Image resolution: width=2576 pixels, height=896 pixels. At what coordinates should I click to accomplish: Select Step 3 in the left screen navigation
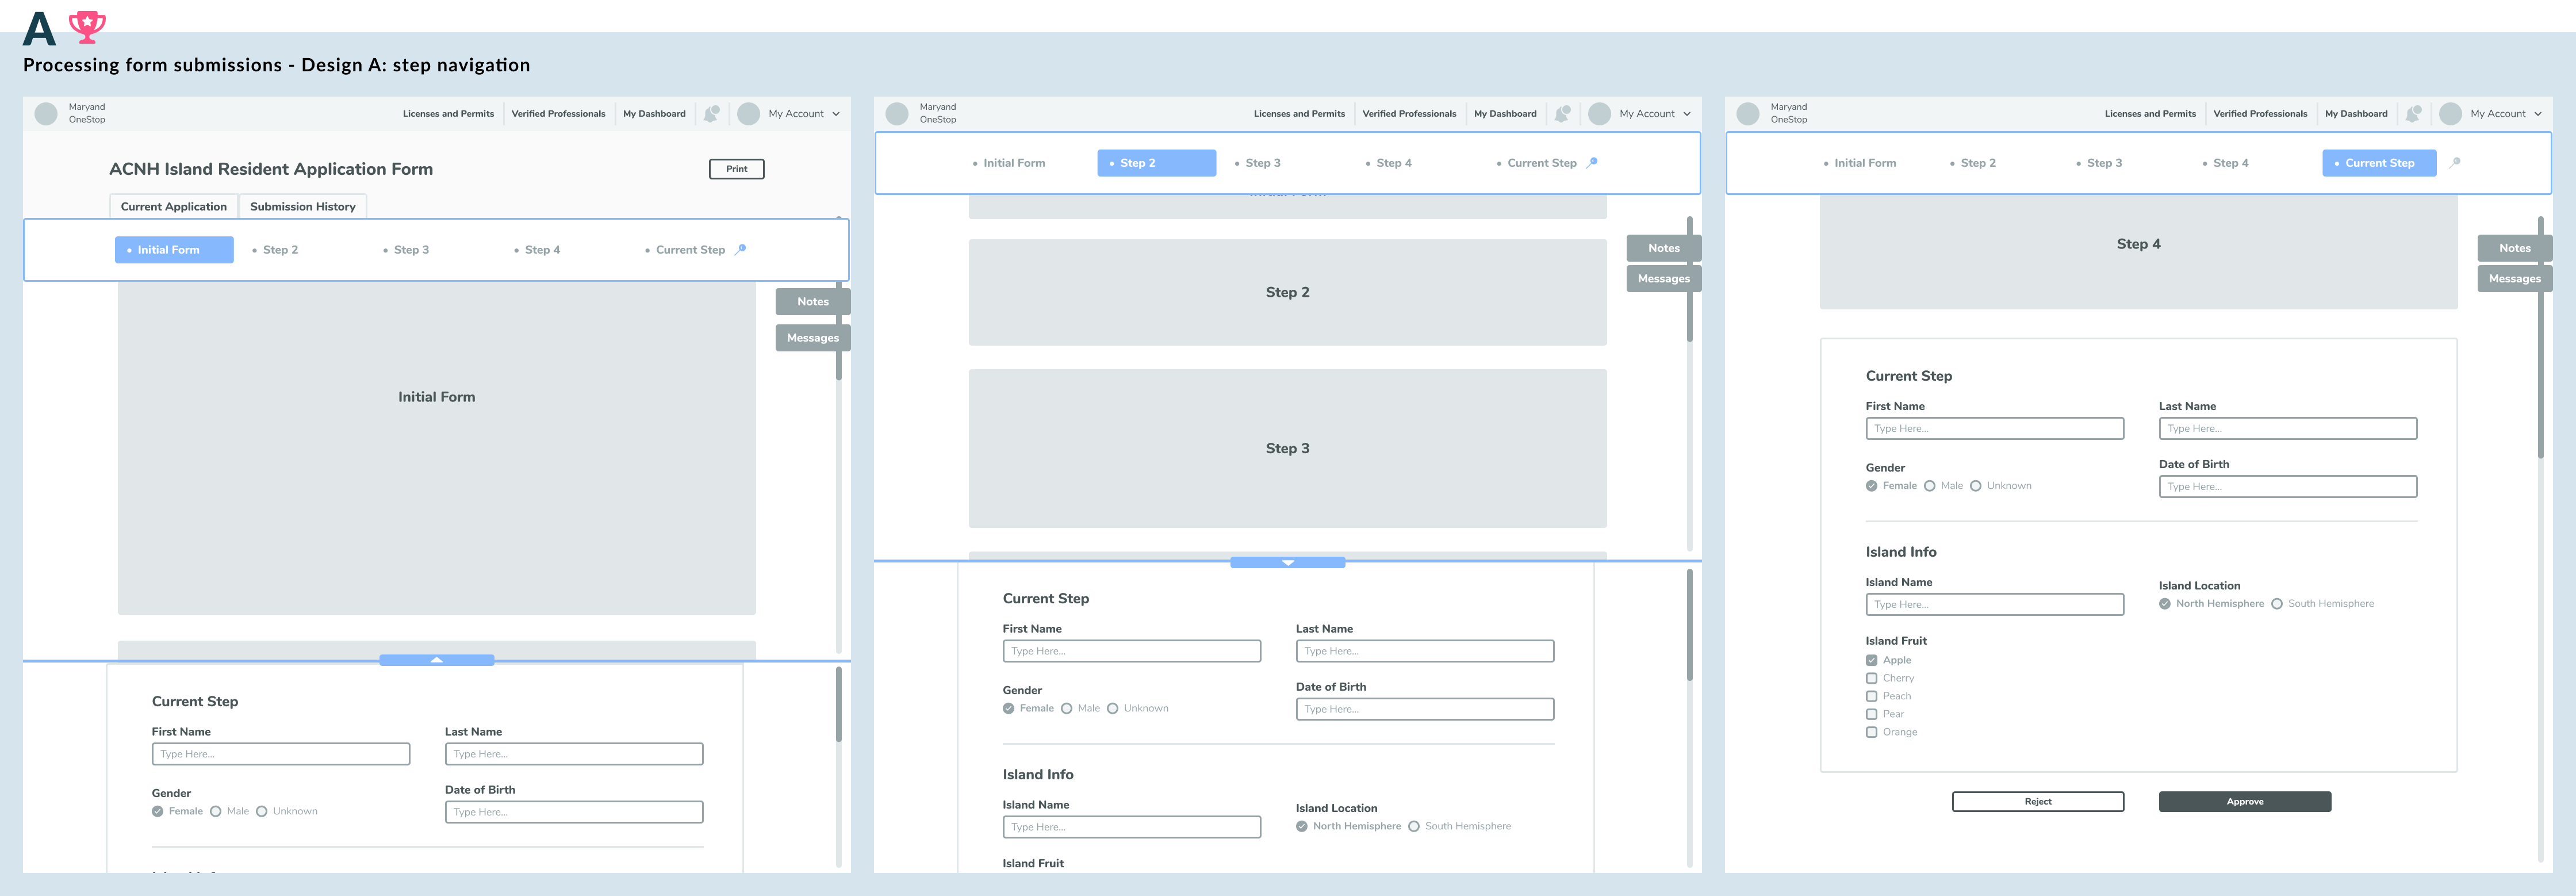pyautogui.click(x=407, y=250)
